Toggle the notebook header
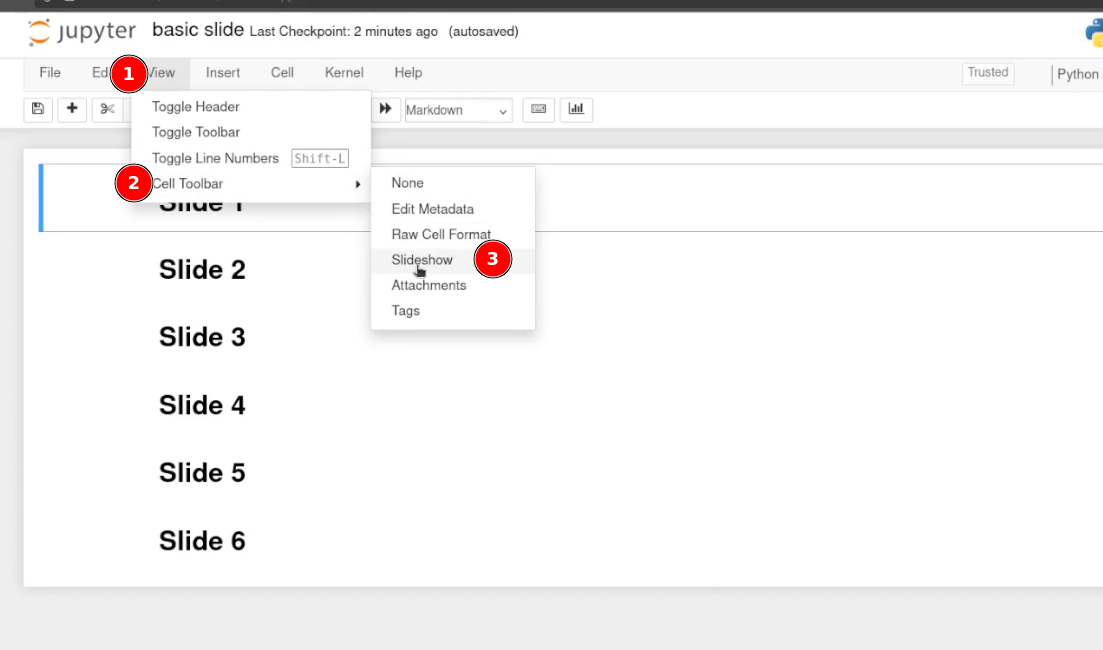 (196, 107)
